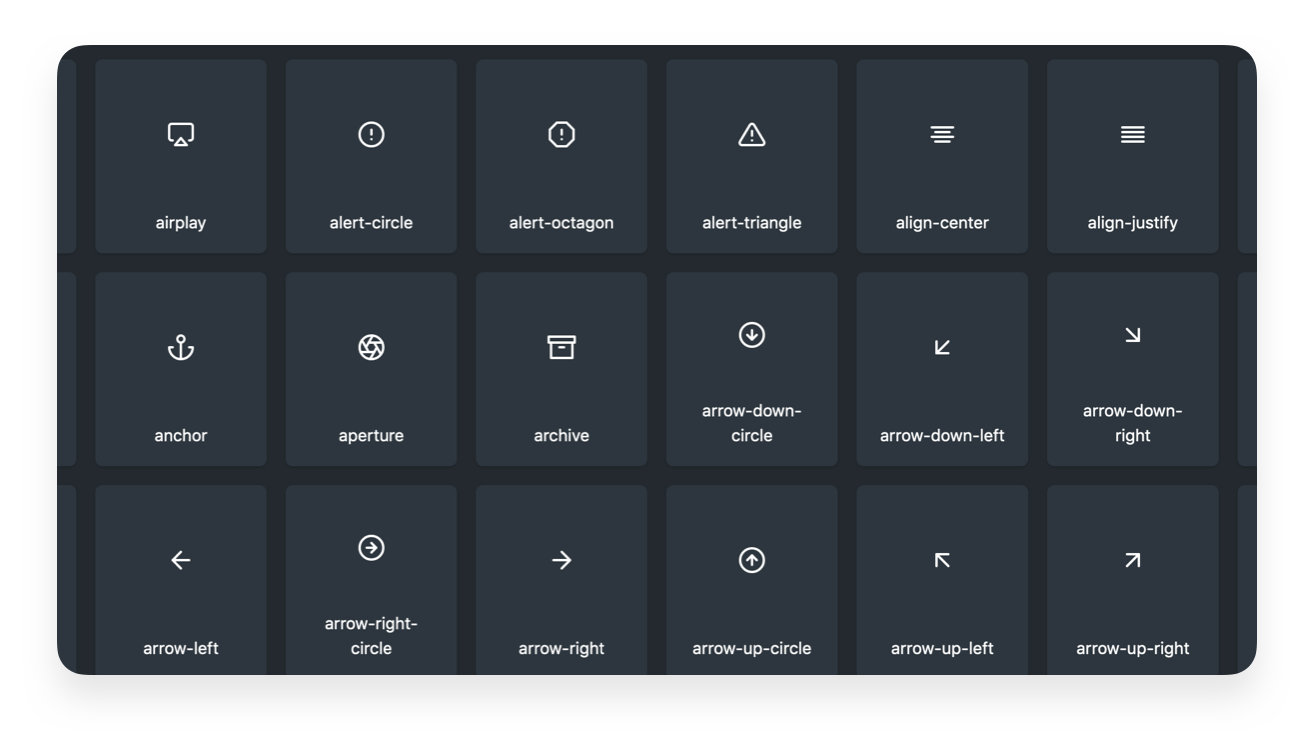Select the align-center icon
Screen dimensions: 1314x741
coord(941,134)
